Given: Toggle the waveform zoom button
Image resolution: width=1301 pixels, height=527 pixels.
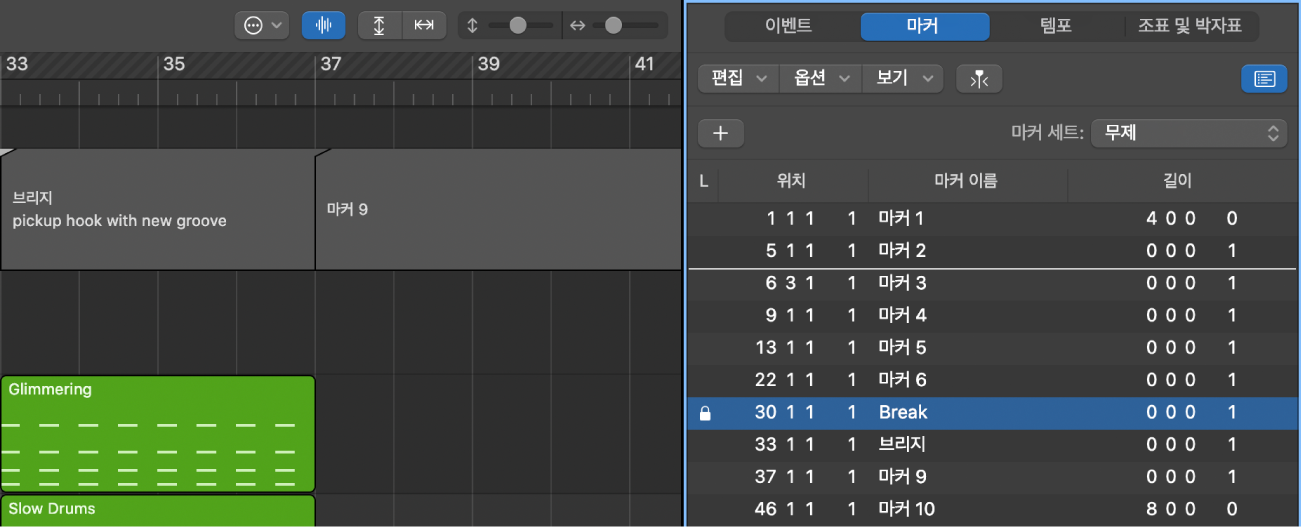Looking at the screenshot, I should (x=323, y=25).
